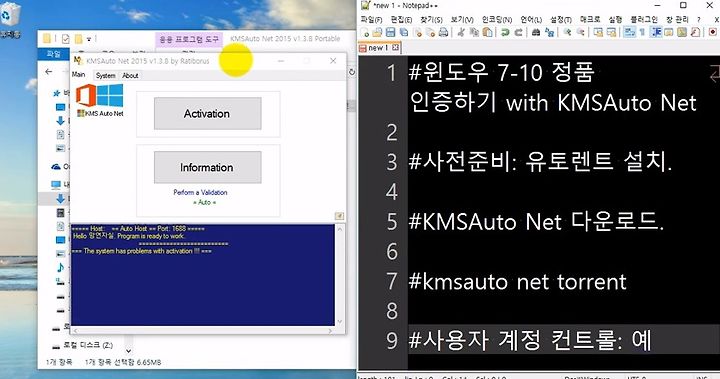Toggle synchronized horizontal scrolling icon

[x=612, y=32]
